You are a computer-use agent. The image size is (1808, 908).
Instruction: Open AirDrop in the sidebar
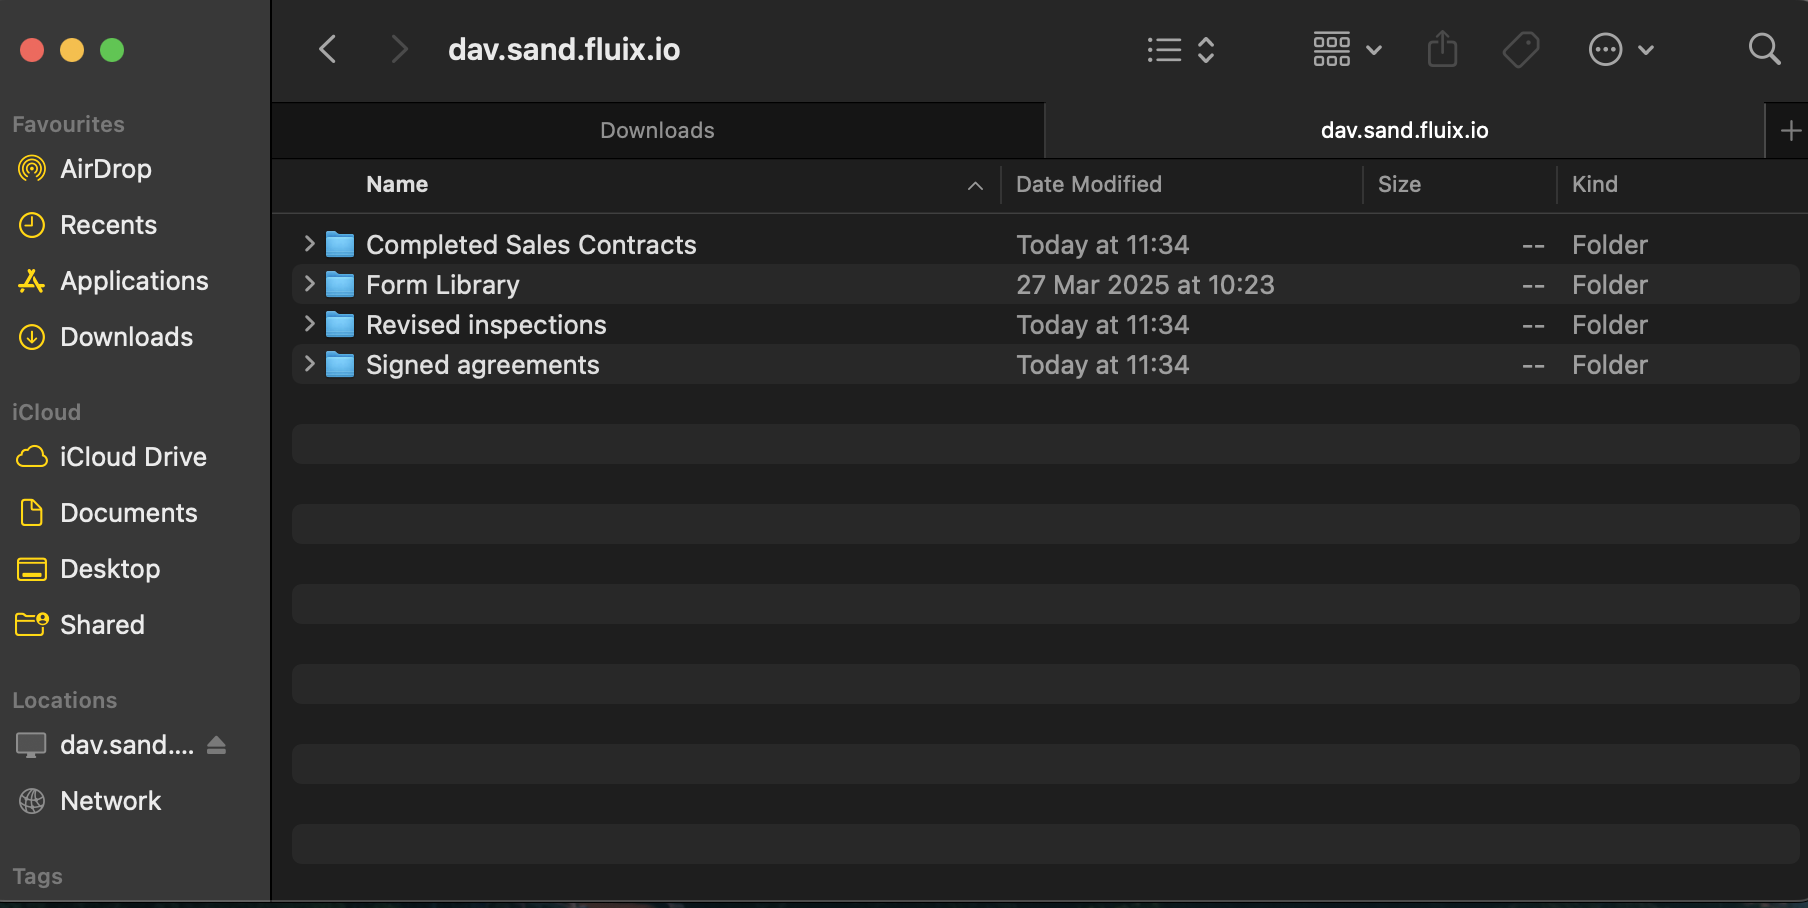105,169
